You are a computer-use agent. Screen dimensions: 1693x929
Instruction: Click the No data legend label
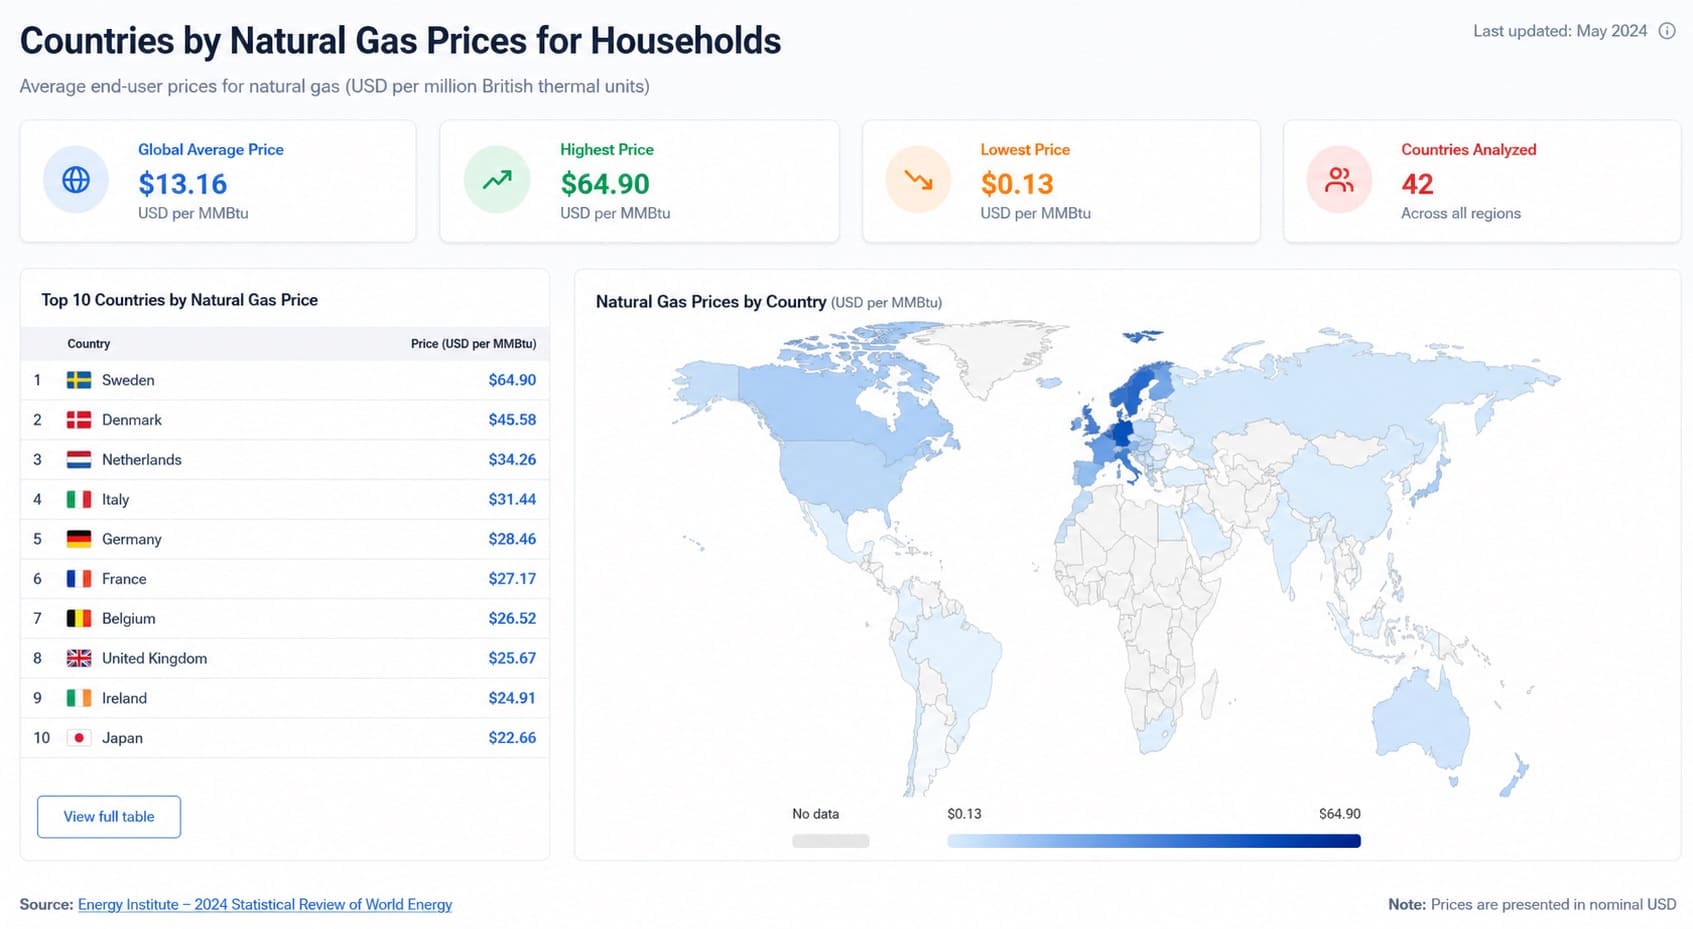(816, 814)
